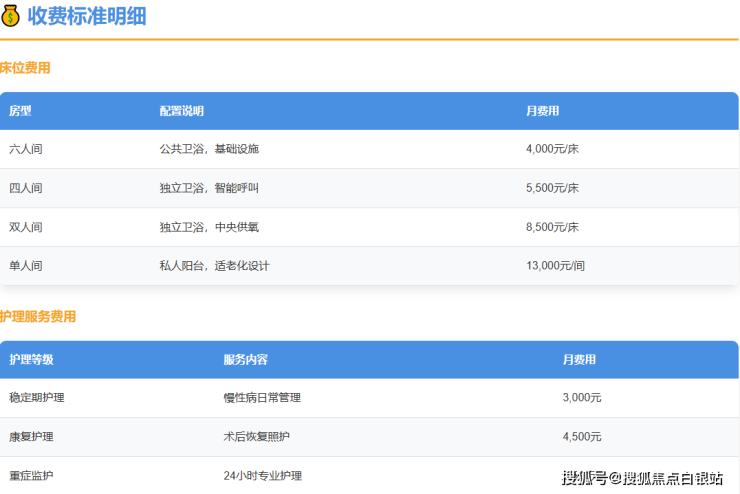The width and height of the screenshot is (740, 494).
Task: Click 月费用 header in bed fee table
Action: 542,111
